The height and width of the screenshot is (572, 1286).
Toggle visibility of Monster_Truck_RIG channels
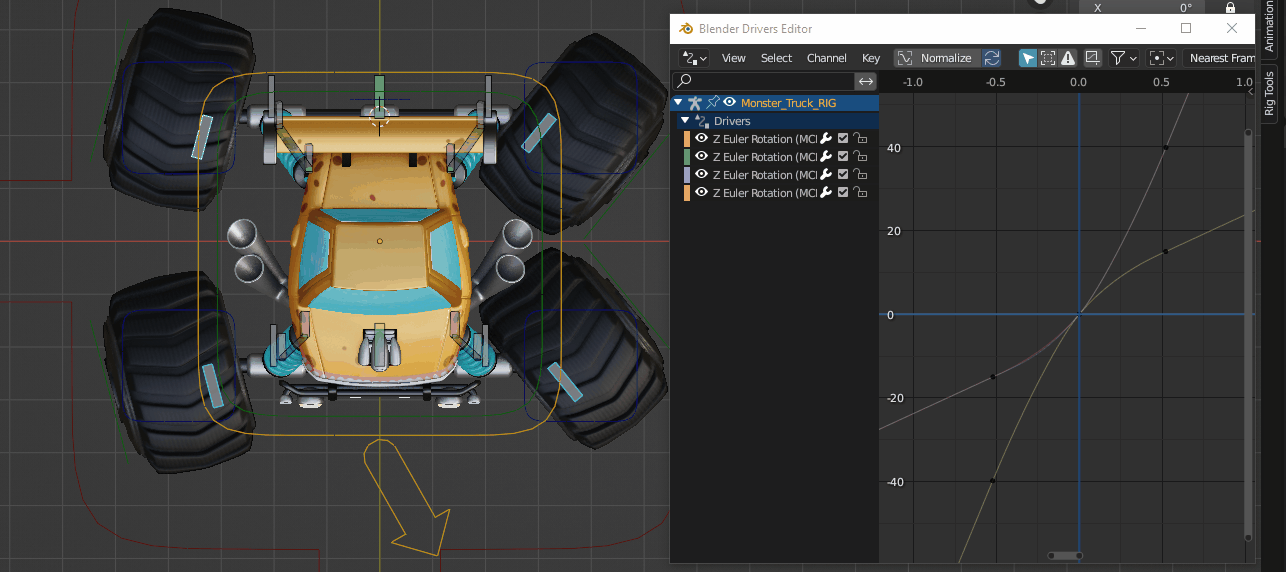[x=729, y=102]
